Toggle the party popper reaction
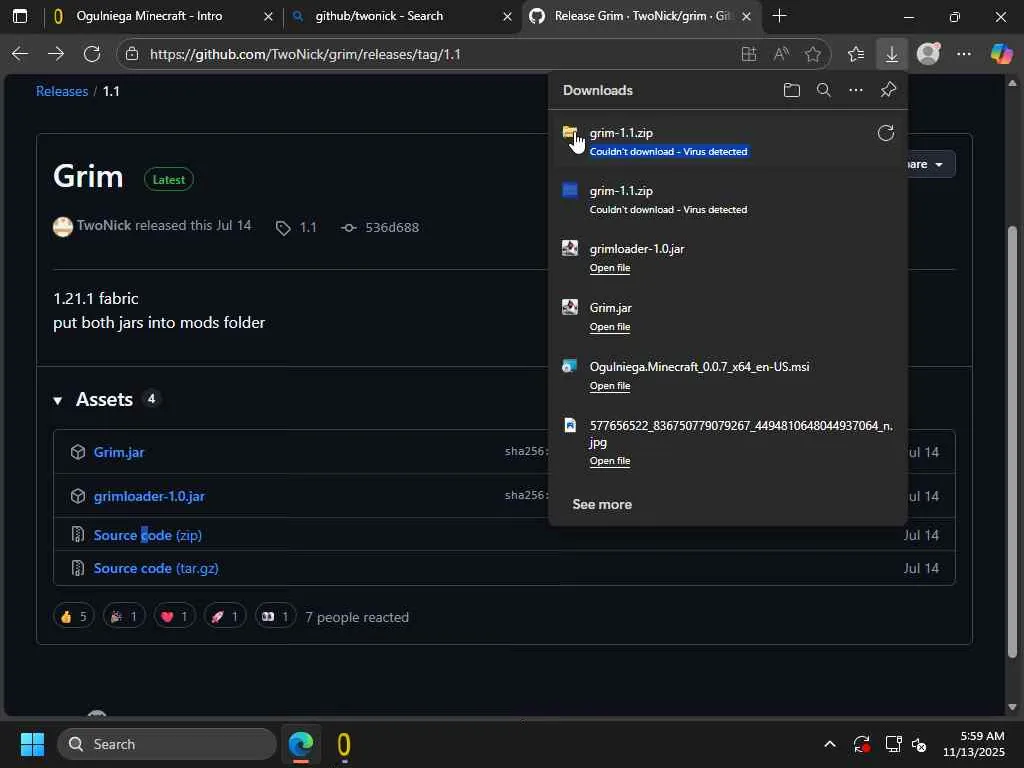 coord(124,616)
